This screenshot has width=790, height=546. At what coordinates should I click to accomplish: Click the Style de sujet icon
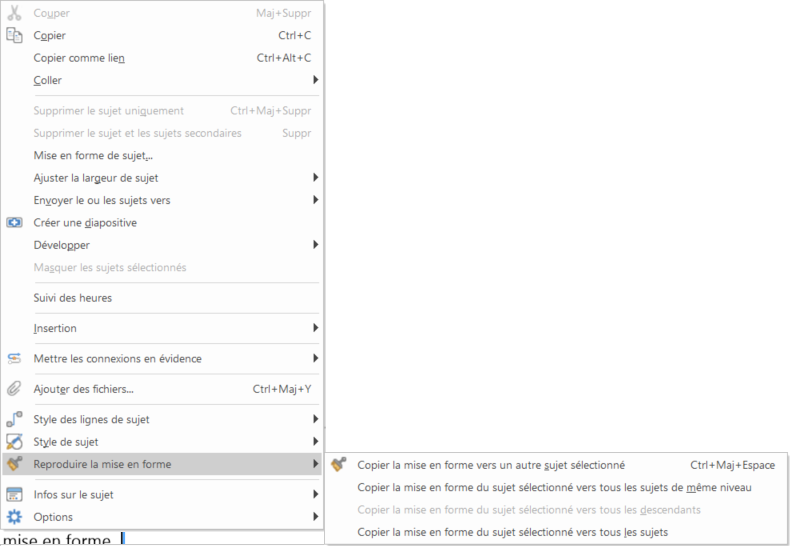[x=14, y=442]
